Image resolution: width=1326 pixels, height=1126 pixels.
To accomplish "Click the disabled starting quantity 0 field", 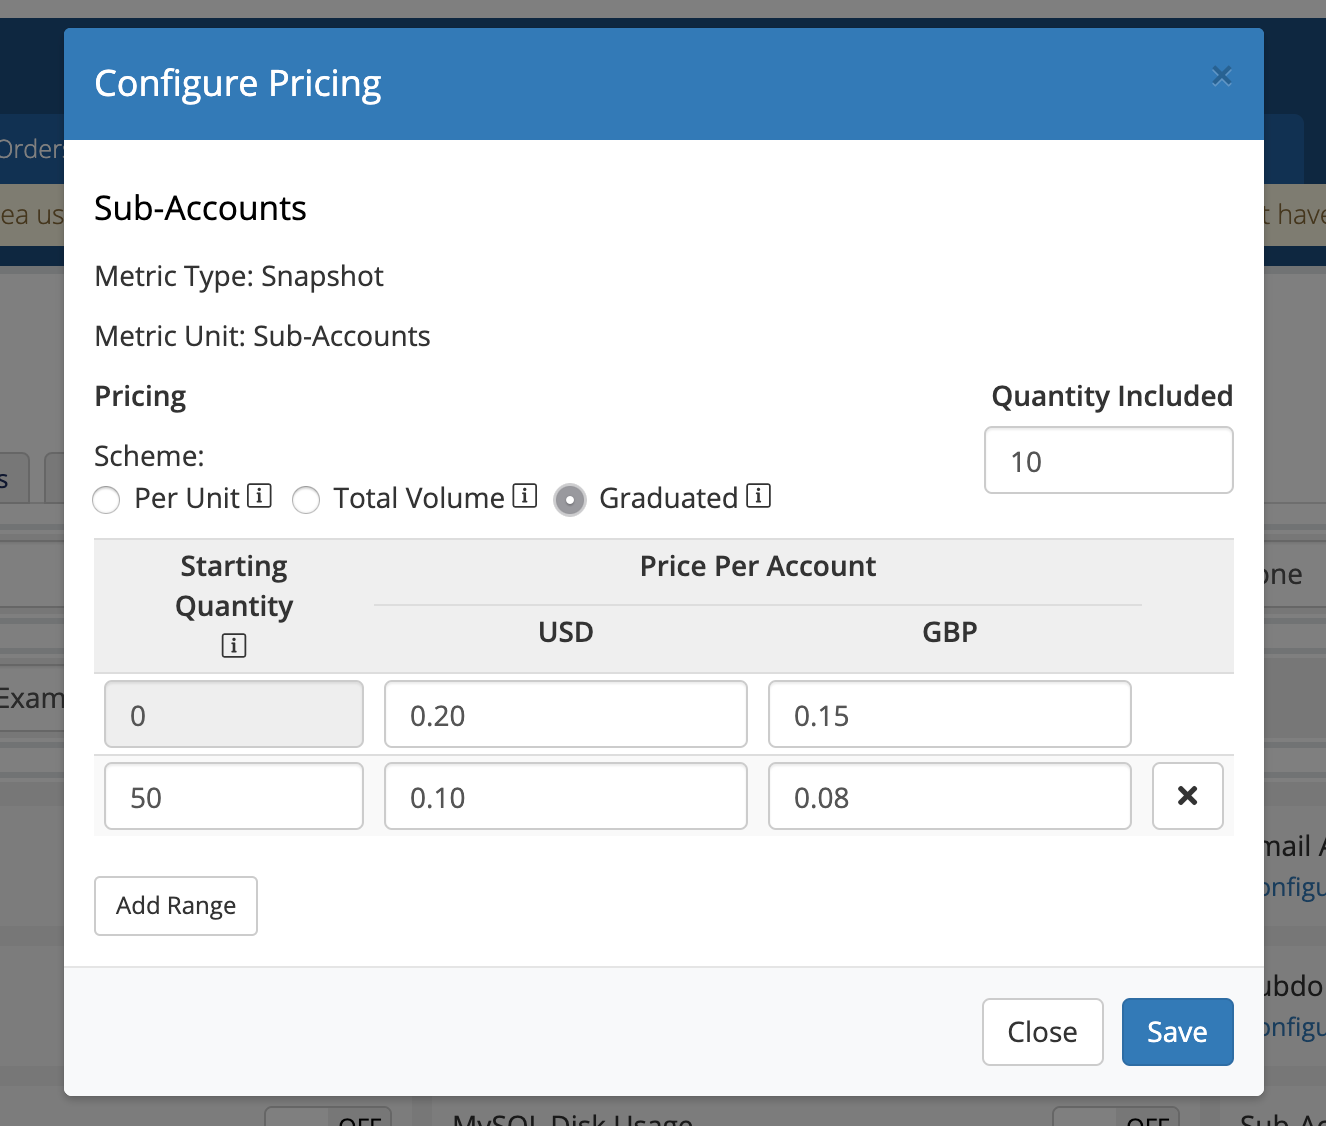I will point(234,714).
